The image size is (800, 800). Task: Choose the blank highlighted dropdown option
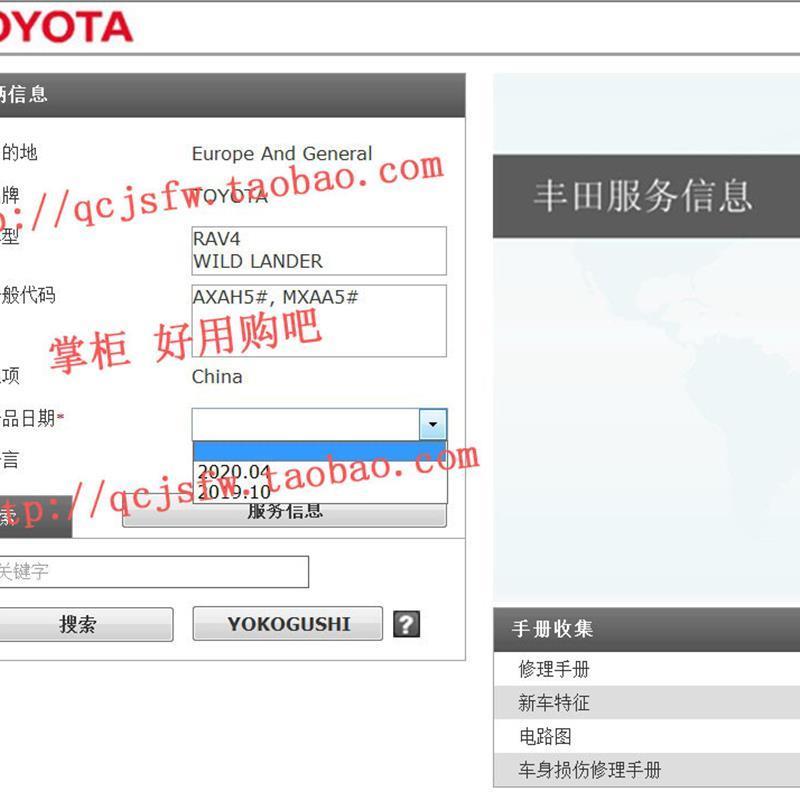pyautogui.click(x=320, y=452)
